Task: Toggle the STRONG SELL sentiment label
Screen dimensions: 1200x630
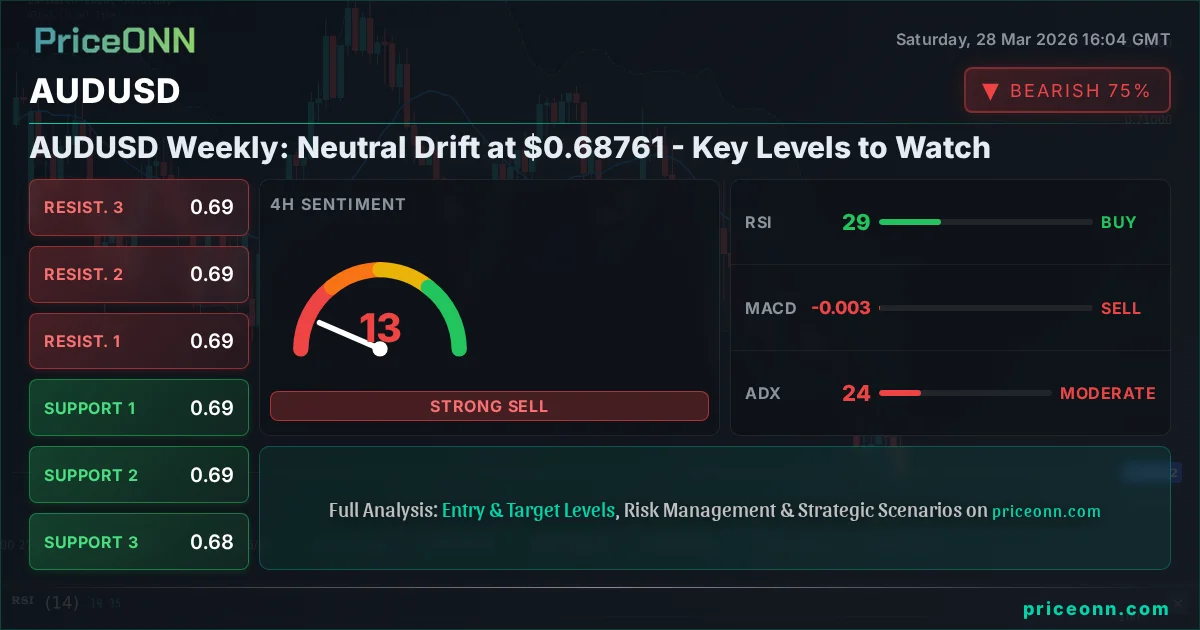Action: (489, 406)
